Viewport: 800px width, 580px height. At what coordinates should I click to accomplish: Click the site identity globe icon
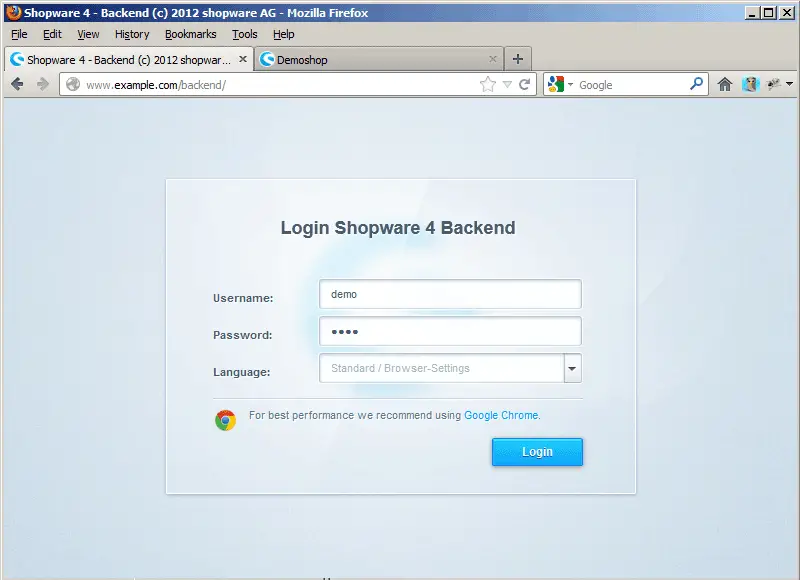73,84
